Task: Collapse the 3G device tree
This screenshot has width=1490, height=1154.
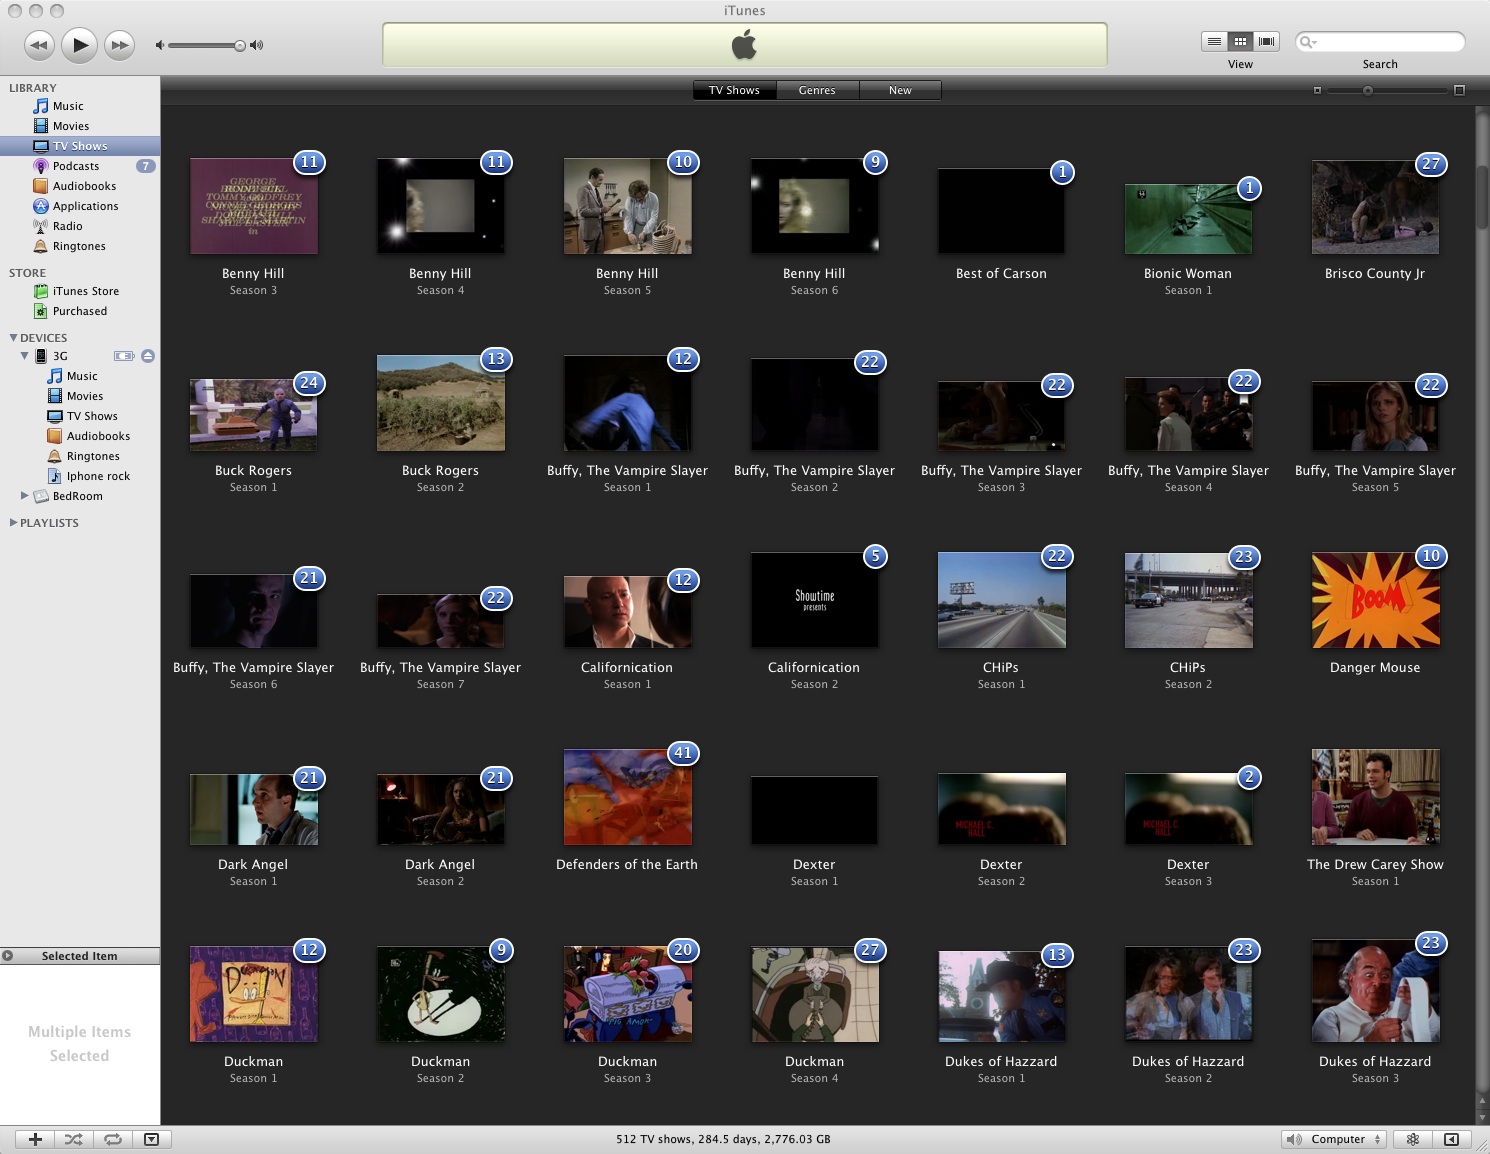Action: click(x=25, y=356)
